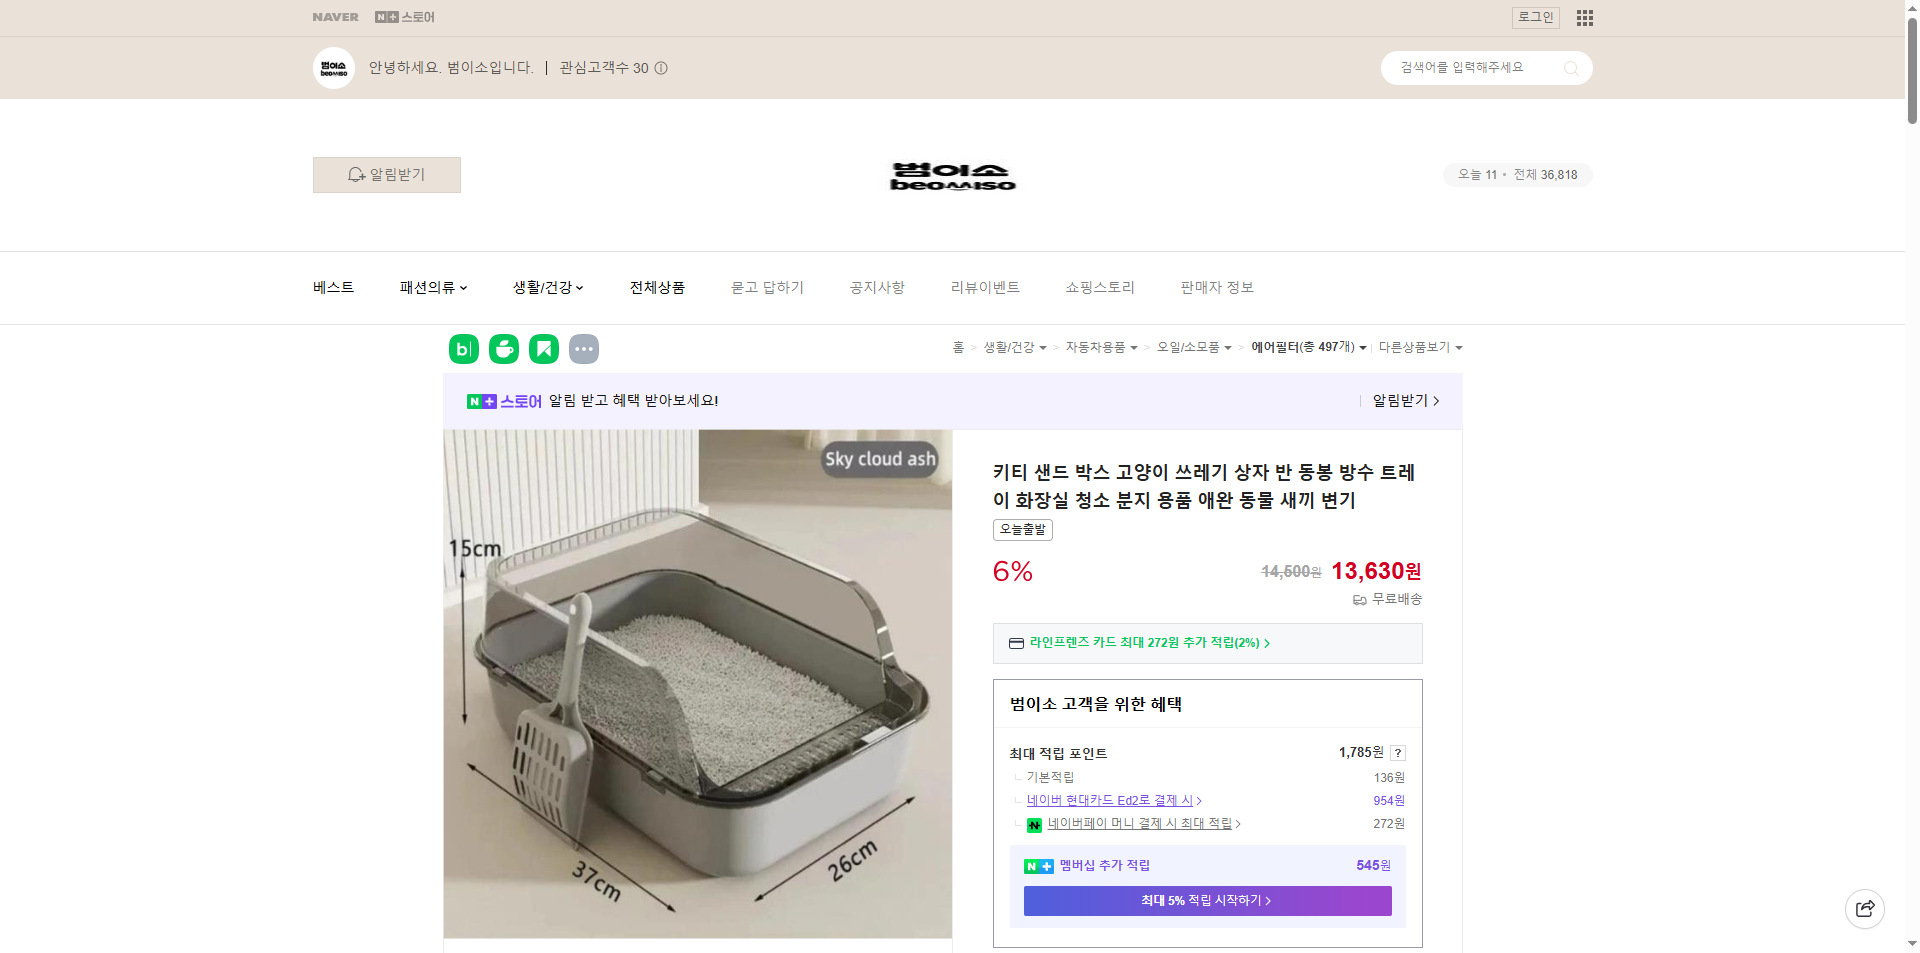
Task: Open more share options via ellipsis icon
Action: (584, 349)
